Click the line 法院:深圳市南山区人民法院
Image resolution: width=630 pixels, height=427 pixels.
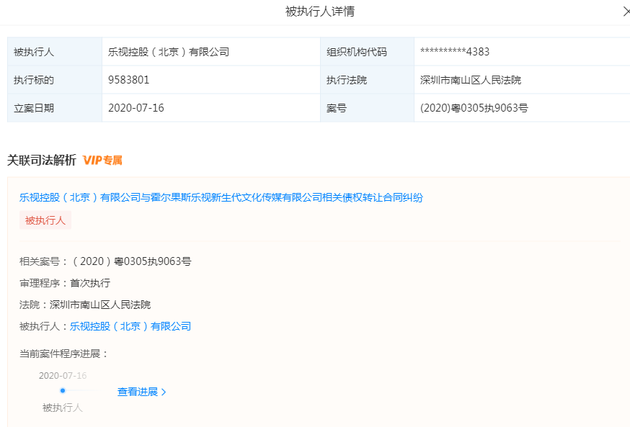click(85, 305)
